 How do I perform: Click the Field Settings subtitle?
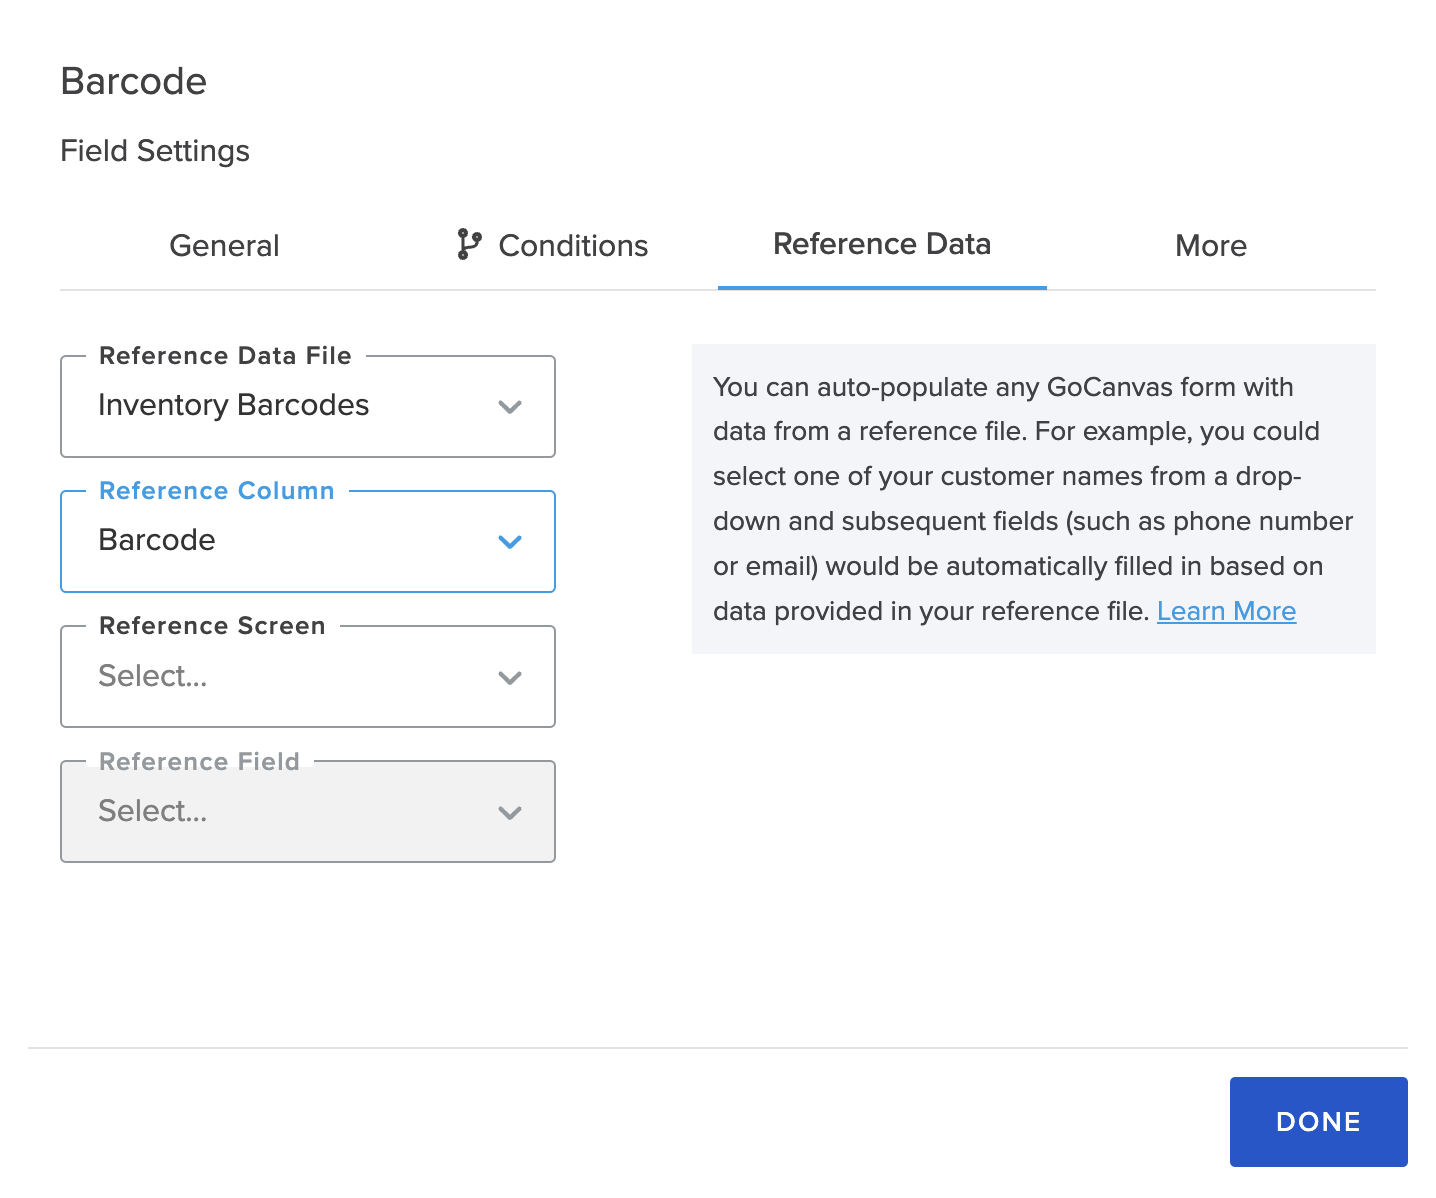tap(155, 151)
